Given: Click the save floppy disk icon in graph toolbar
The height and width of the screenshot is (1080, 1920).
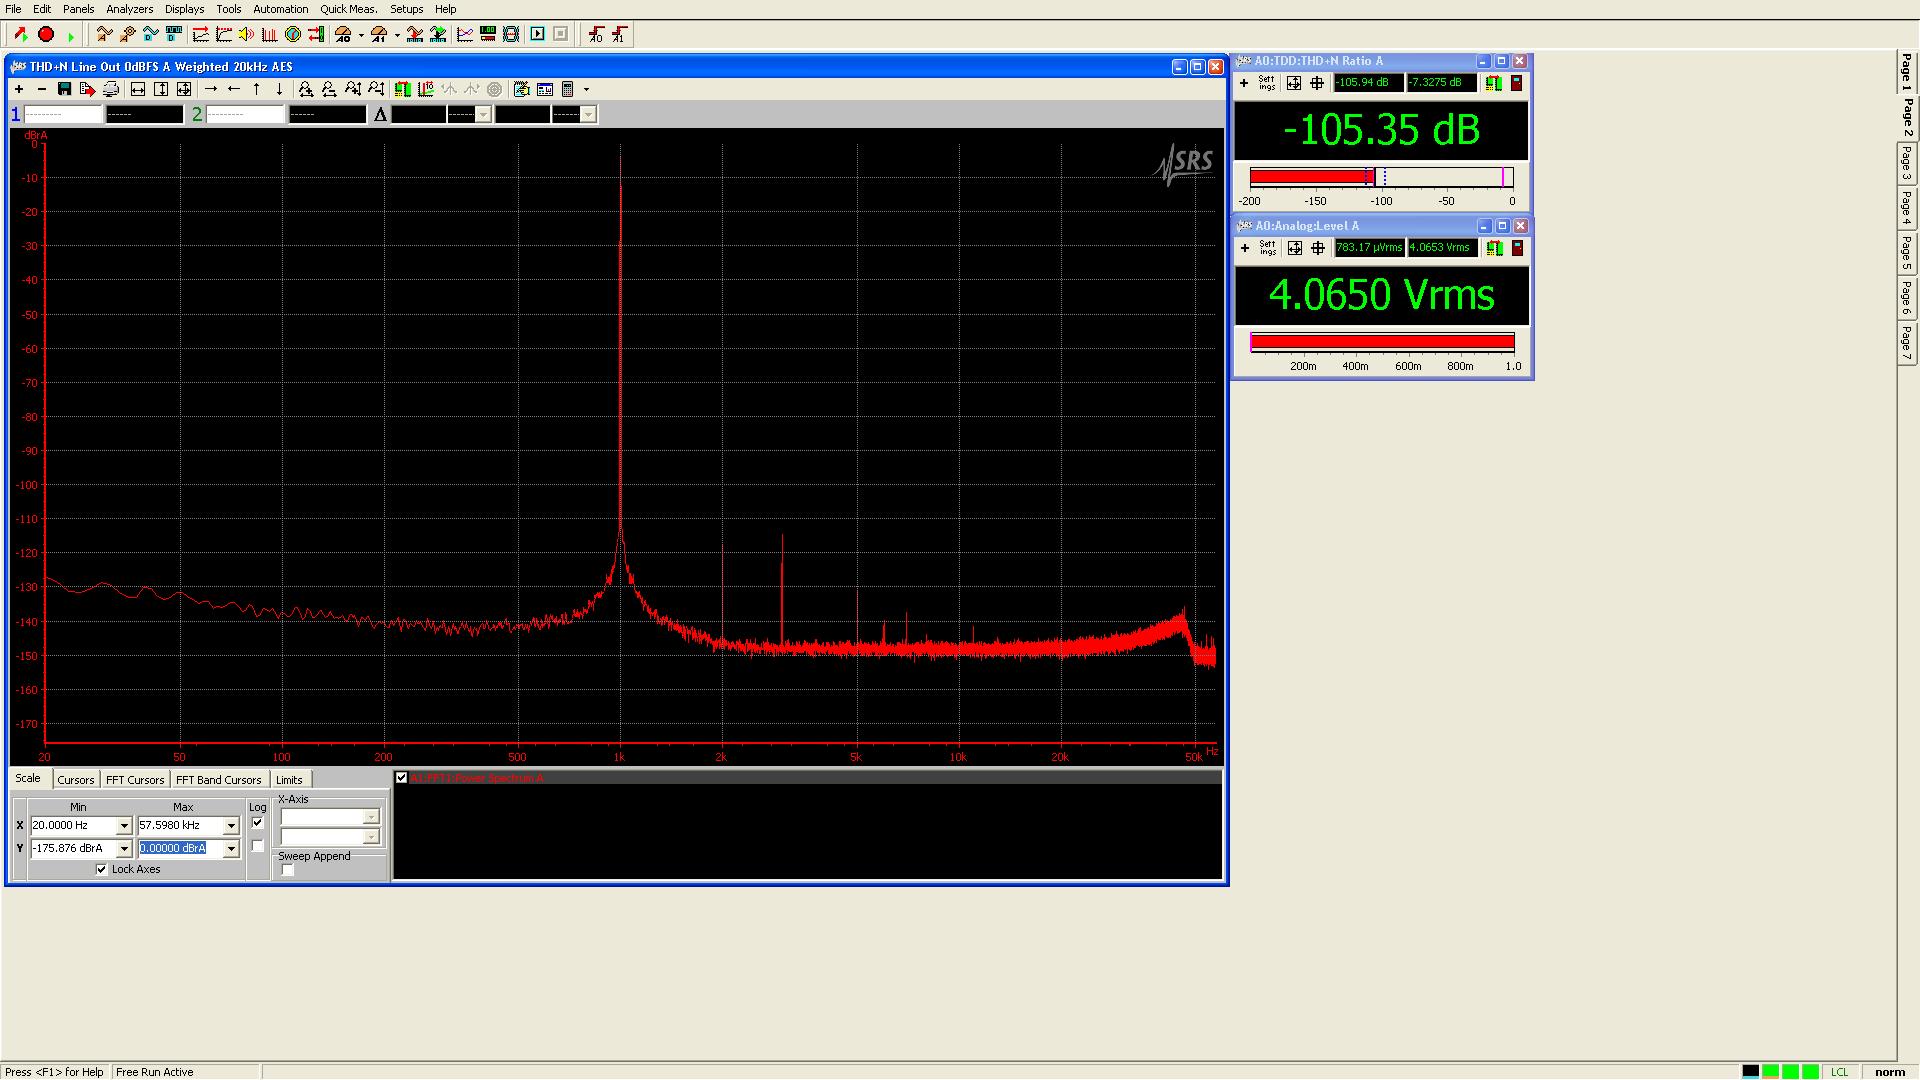Looking at the screenshot, I should [x=64, y=89].
